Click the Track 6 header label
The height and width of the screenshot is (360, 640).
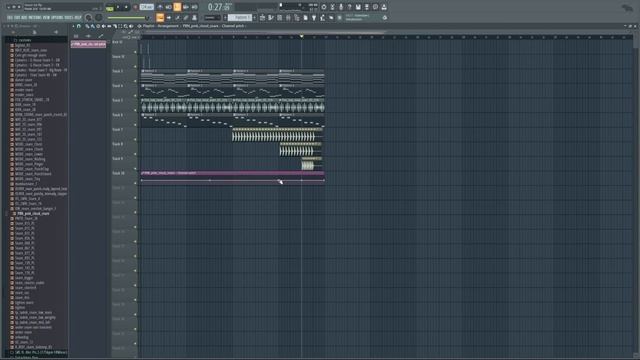(x=118, y=115)
